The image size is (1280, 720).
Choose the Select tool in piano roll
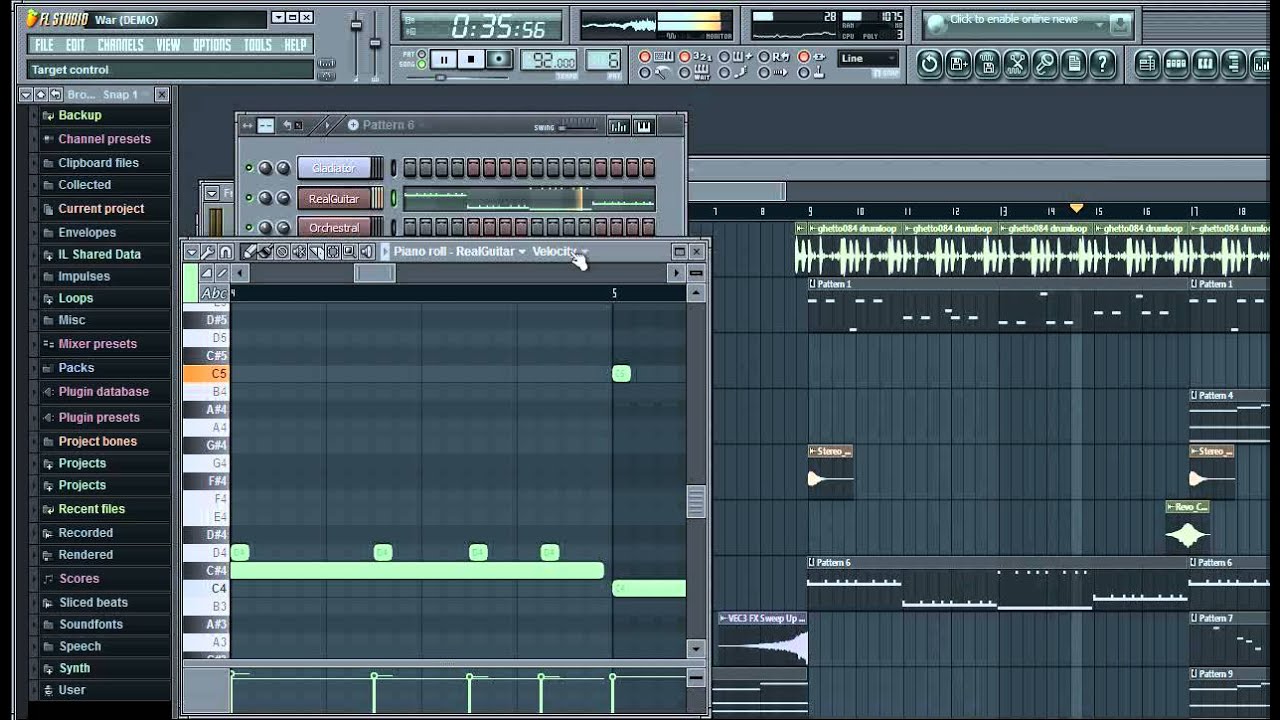coord(333,252)
